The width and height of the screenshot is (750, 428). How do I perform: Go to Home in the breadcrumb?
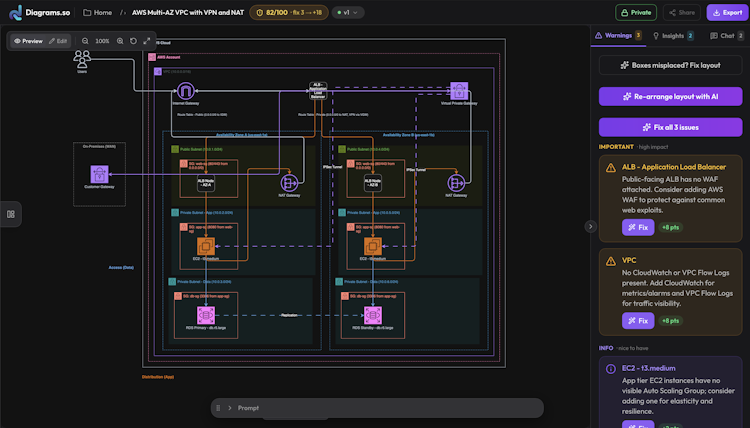tap(98, 12)
